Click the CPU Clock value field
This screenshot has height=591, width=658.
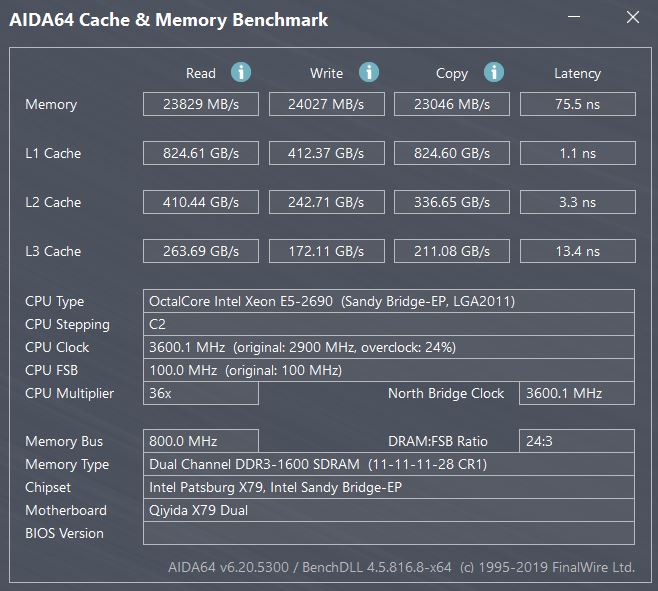389,347
